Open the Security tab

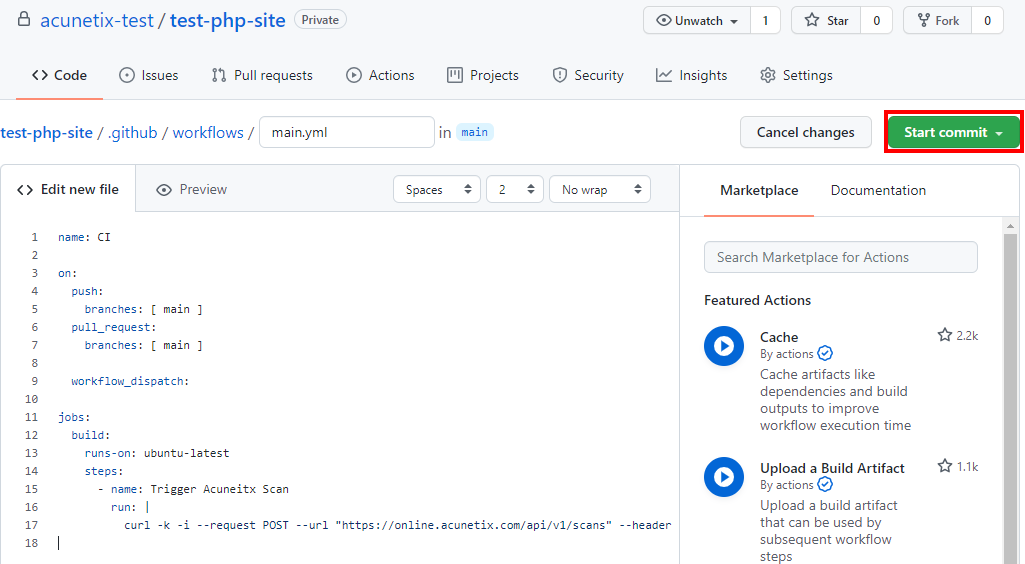588,75
